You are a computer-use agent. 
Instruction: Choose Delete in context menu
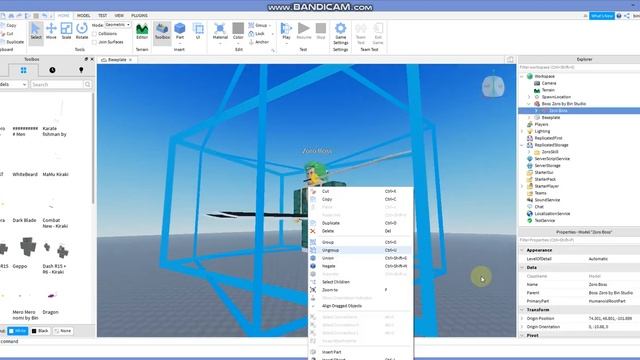pyautogui.click(x=361, y=231)
